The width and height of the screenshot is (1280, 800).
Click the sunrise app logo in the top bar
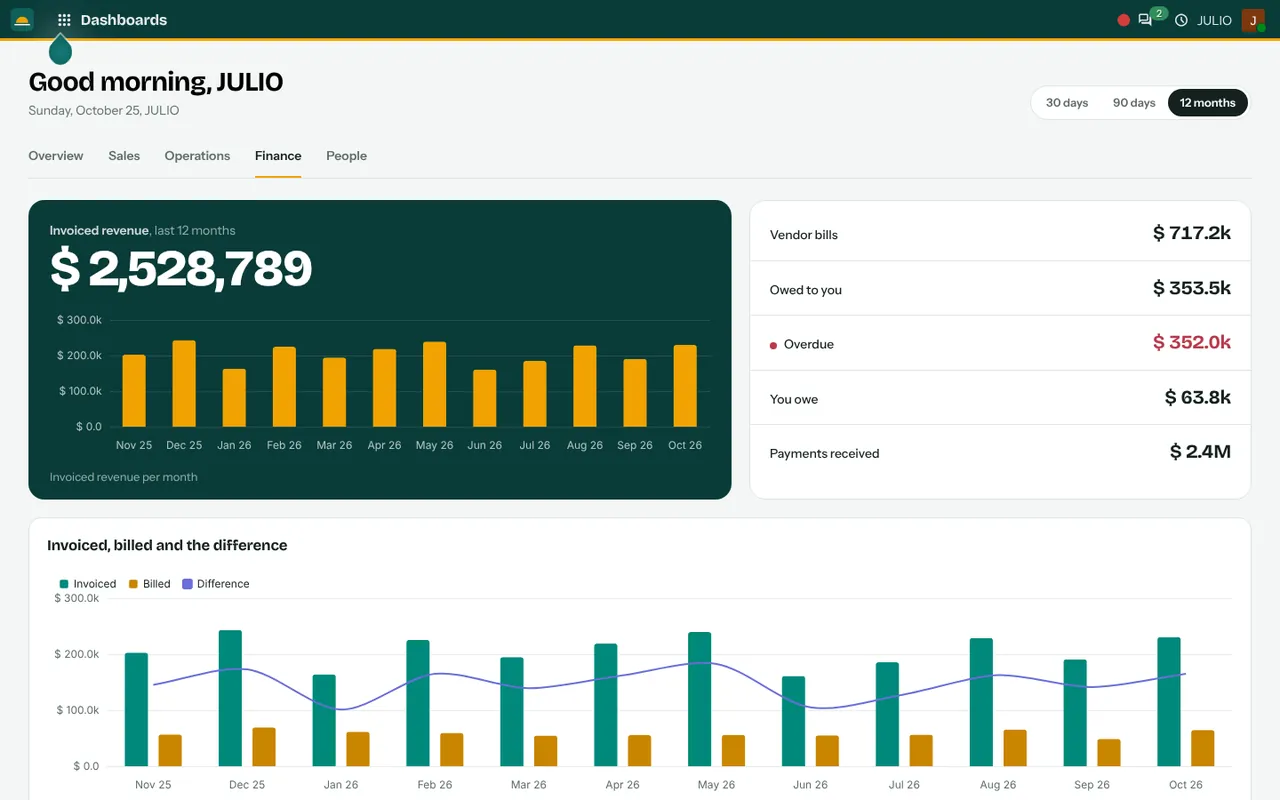pyautogui.click(x=22, y=20)
